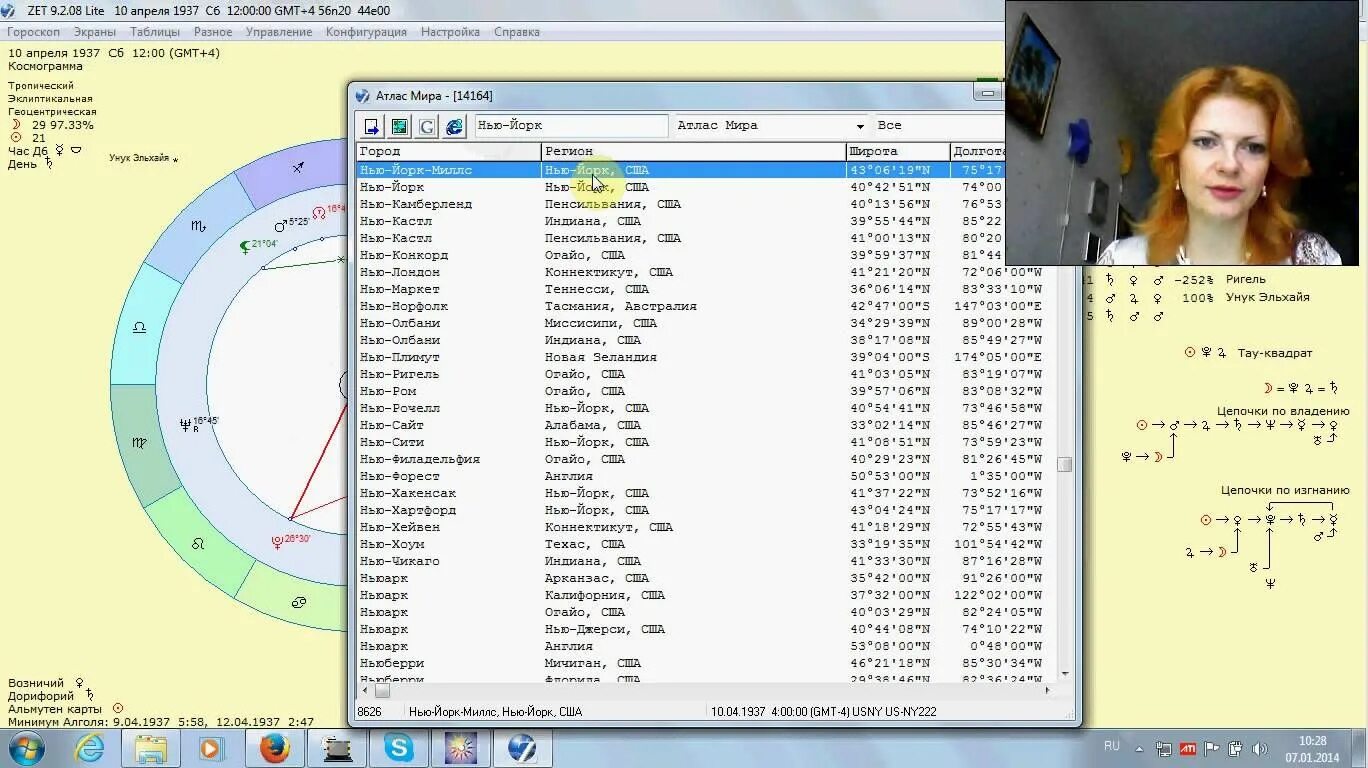Click the atlas scroll-down arrow
1368x768 pixels.
tap(1065, 674)
